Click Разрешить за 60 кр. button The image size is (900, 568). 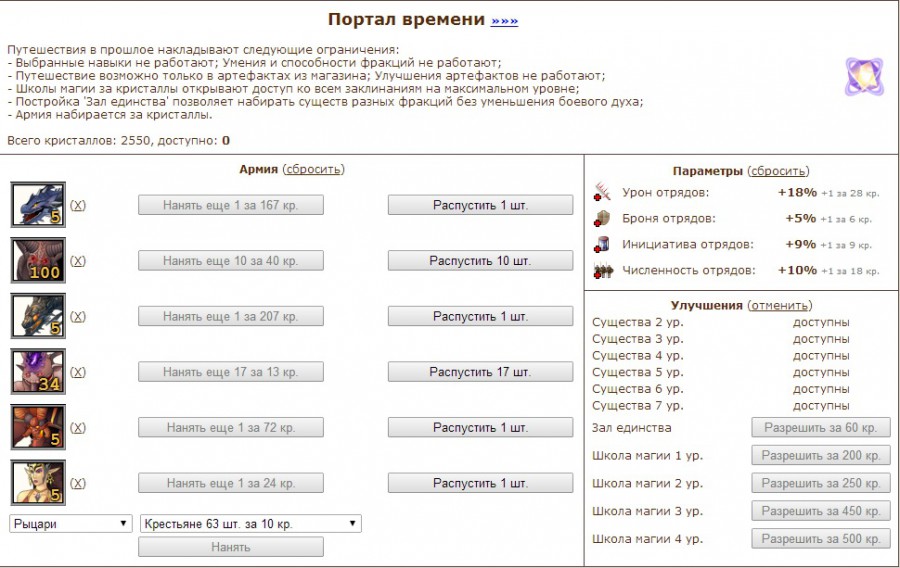820,428
